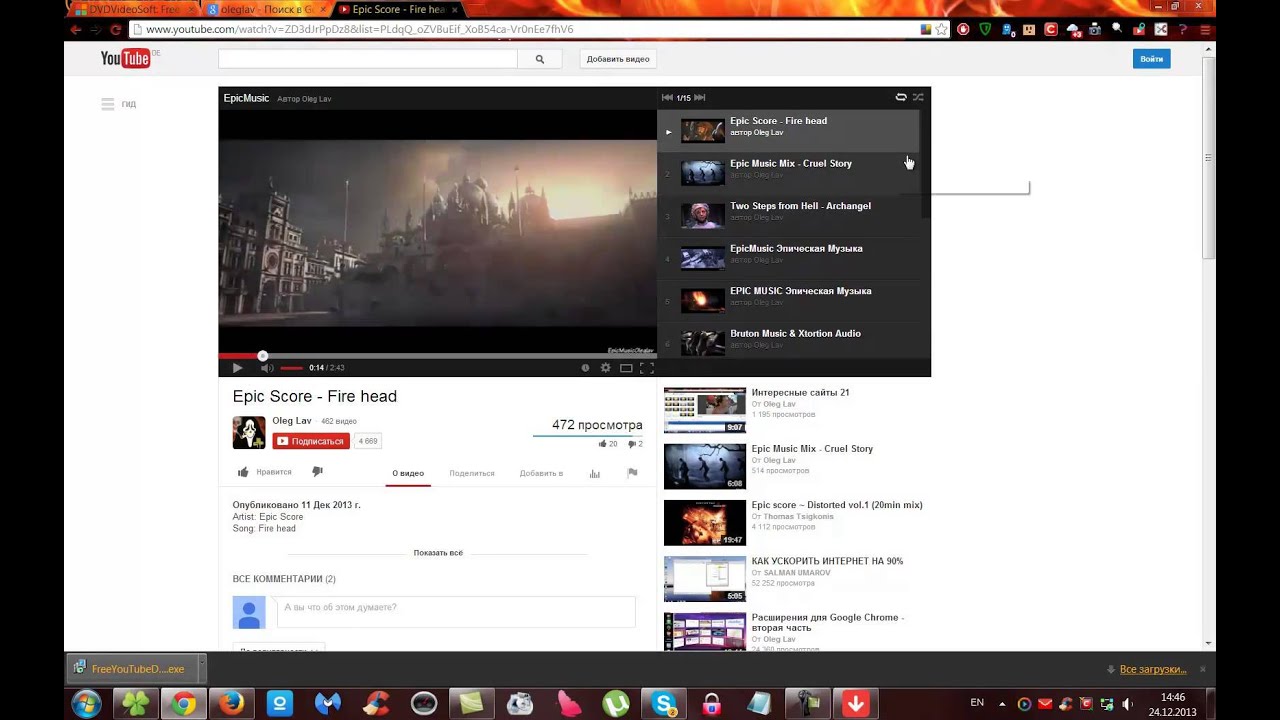Open 'Все загрузки...' link
Viewport: 1280px width, 720px height.
[1153, 669]
